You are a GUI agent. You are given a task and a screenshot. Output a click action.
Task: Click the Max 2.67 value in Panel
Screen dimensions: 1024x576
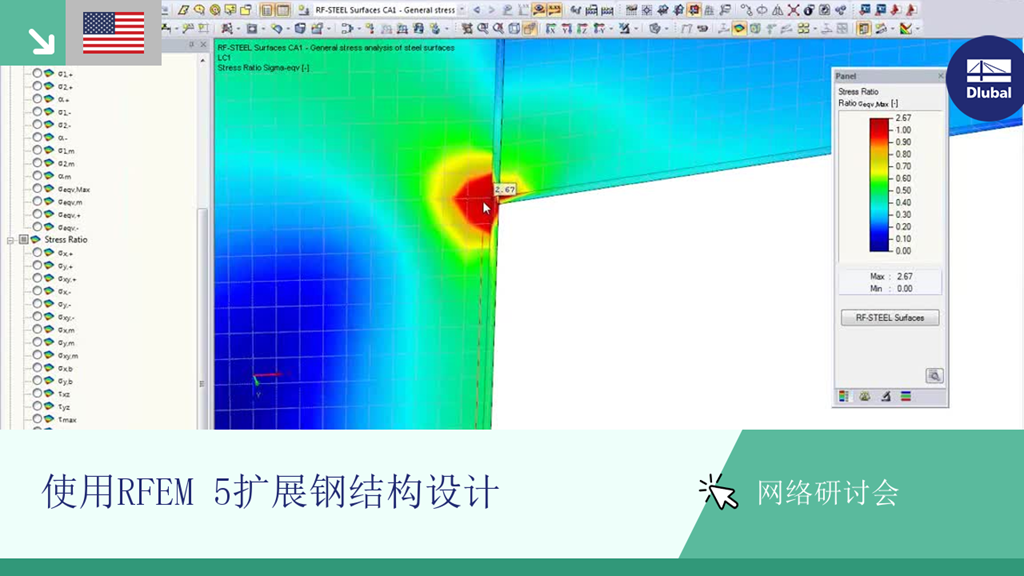(x=904, y=276)
